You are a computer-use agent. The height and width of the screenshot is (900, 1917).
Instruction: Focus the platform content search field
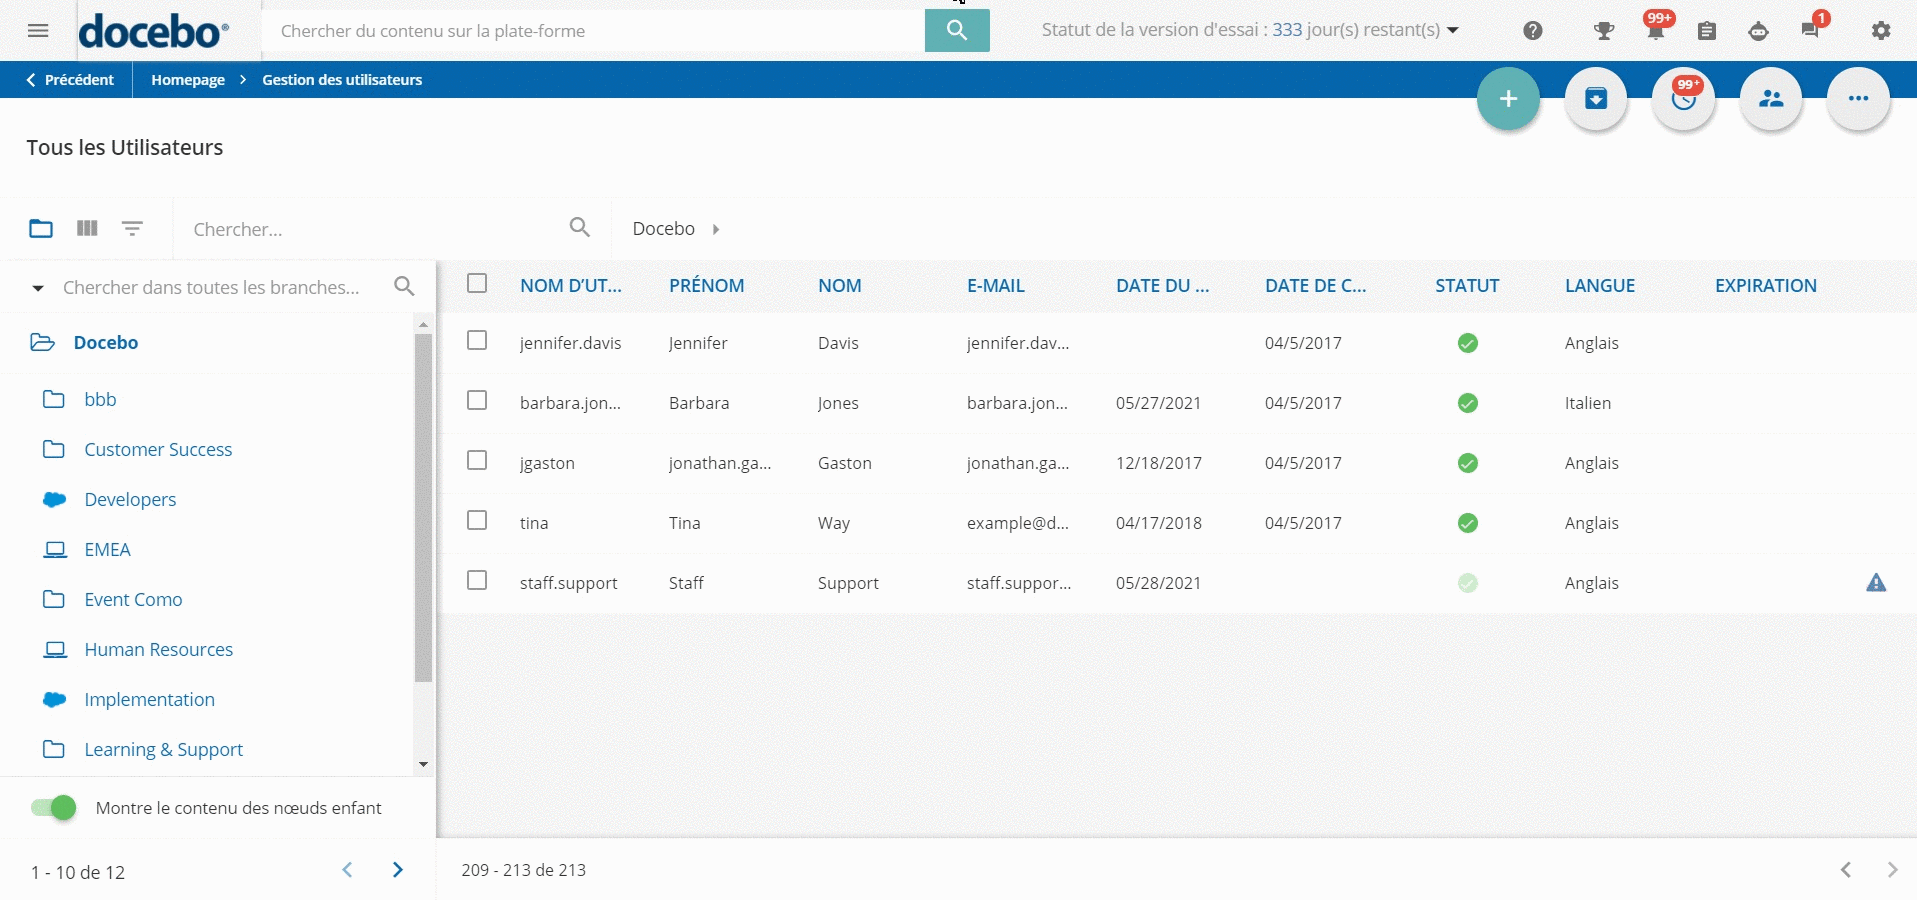pyautogui.click(x=593, y=31)
